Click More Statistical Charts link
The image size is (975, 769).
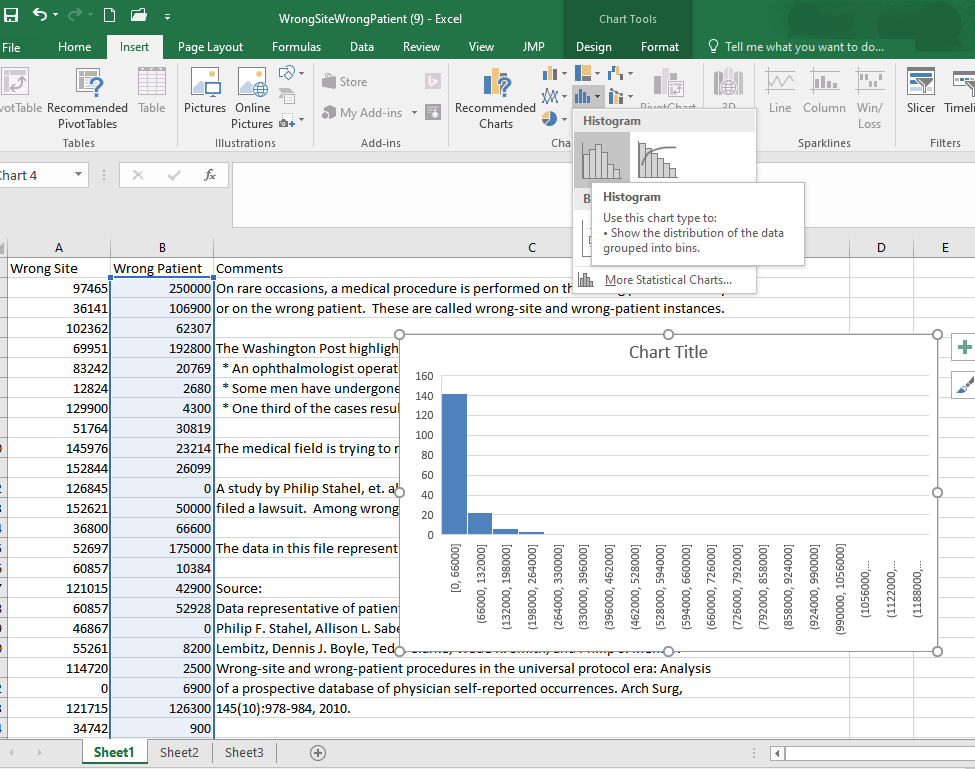coord(667,280)
